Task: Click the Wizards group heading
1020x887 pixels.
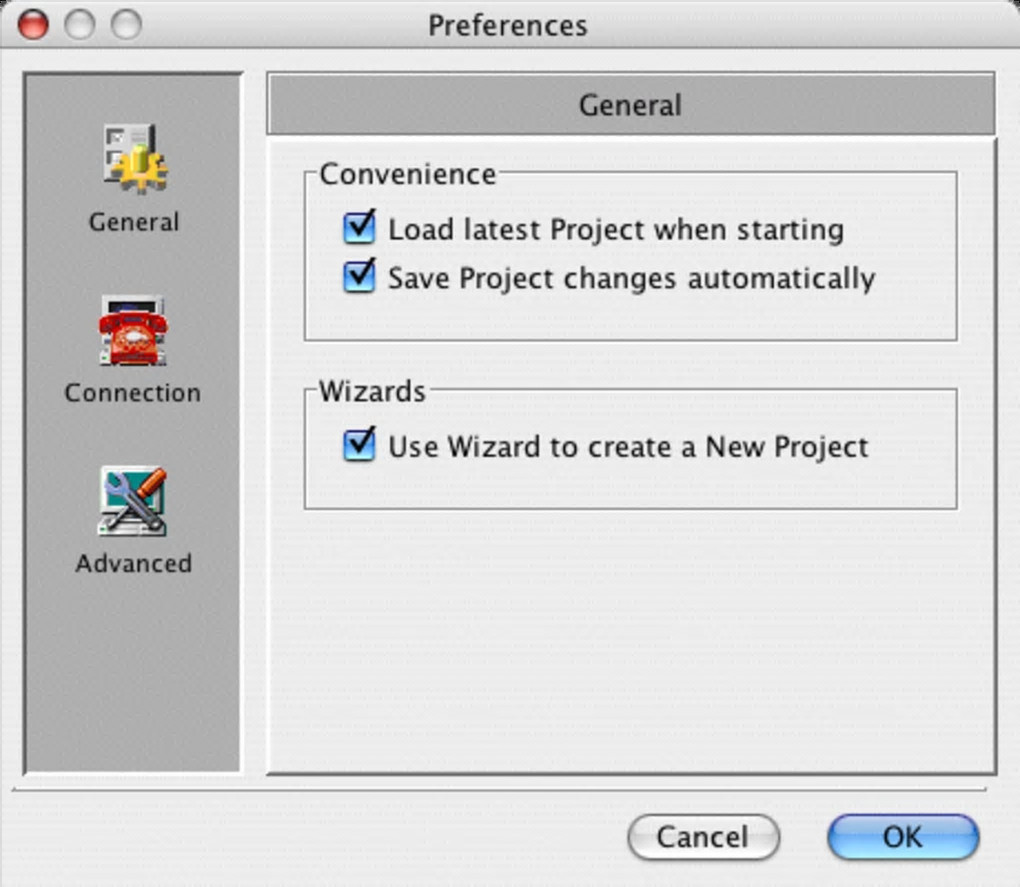Action: (x=372, y=391)
